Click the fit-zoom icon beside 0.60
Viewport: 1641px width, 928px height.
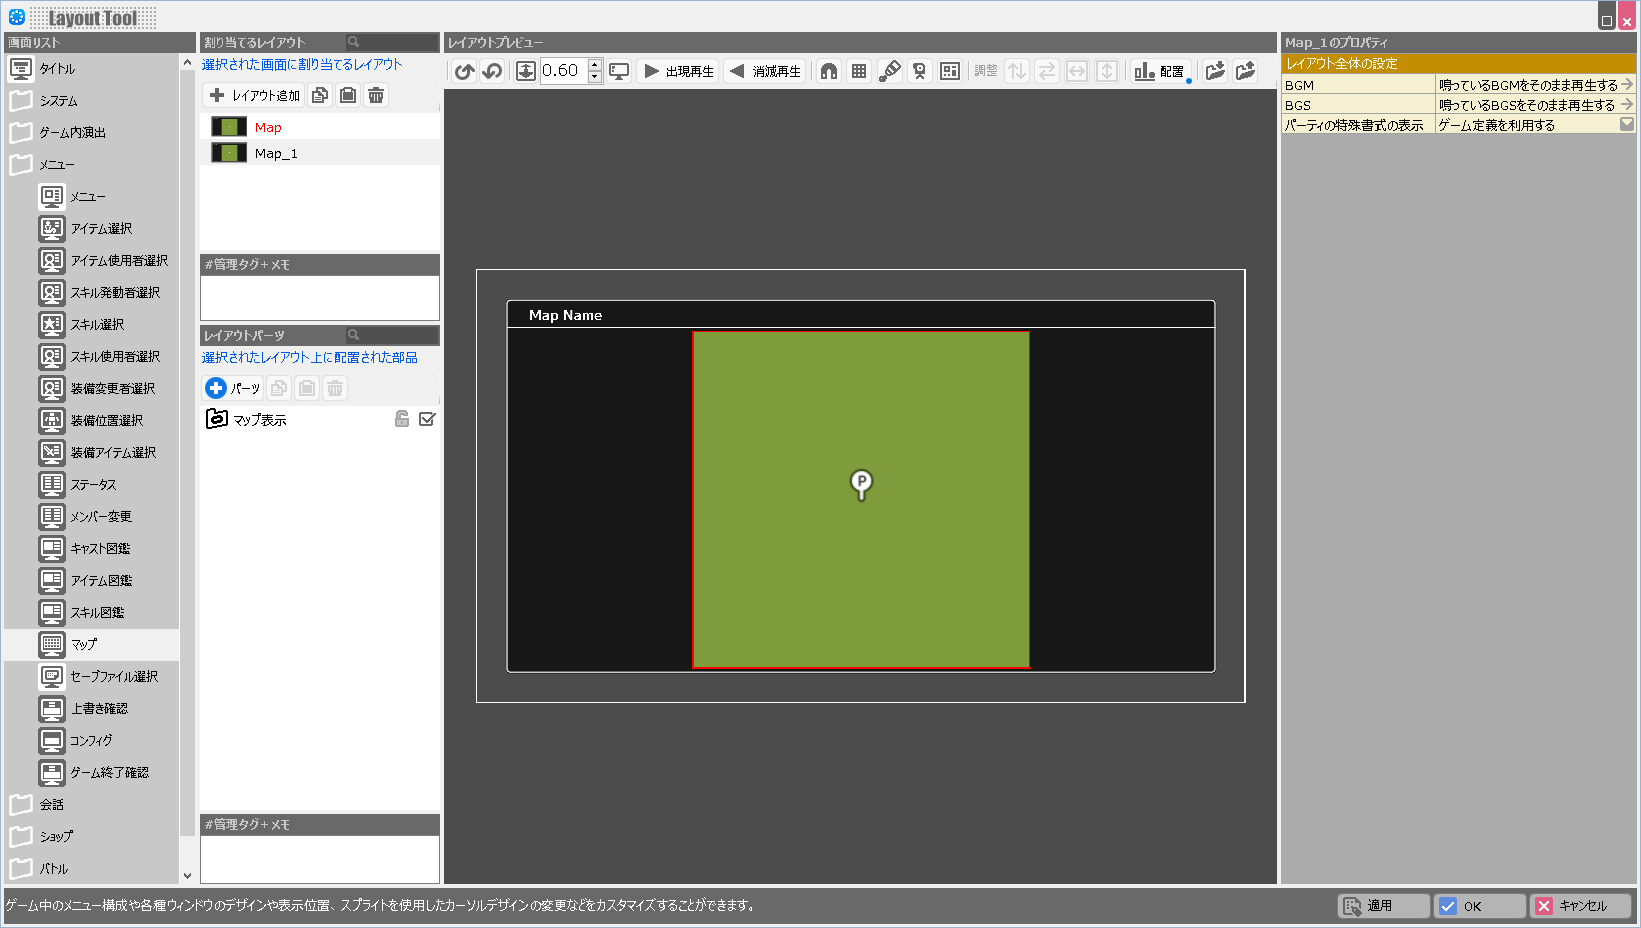(x=526, y=71)
